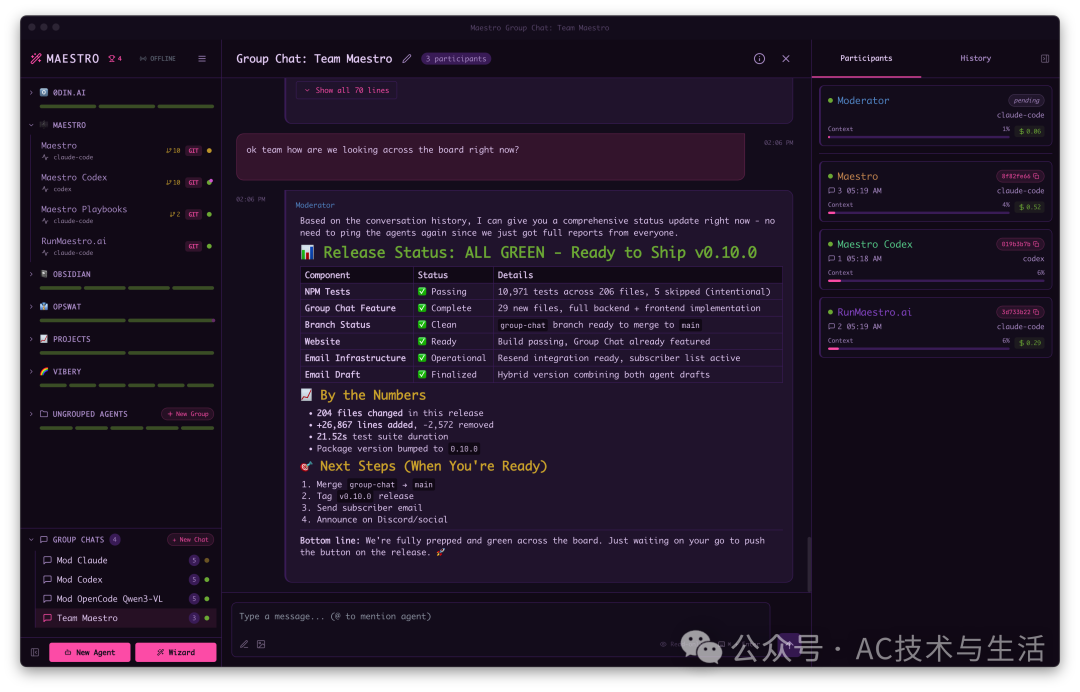Click the RunMaestro.ai context usage bar
Viewport: 1080px width, 692px height.
pyautogui.click(x=917, y=349)
